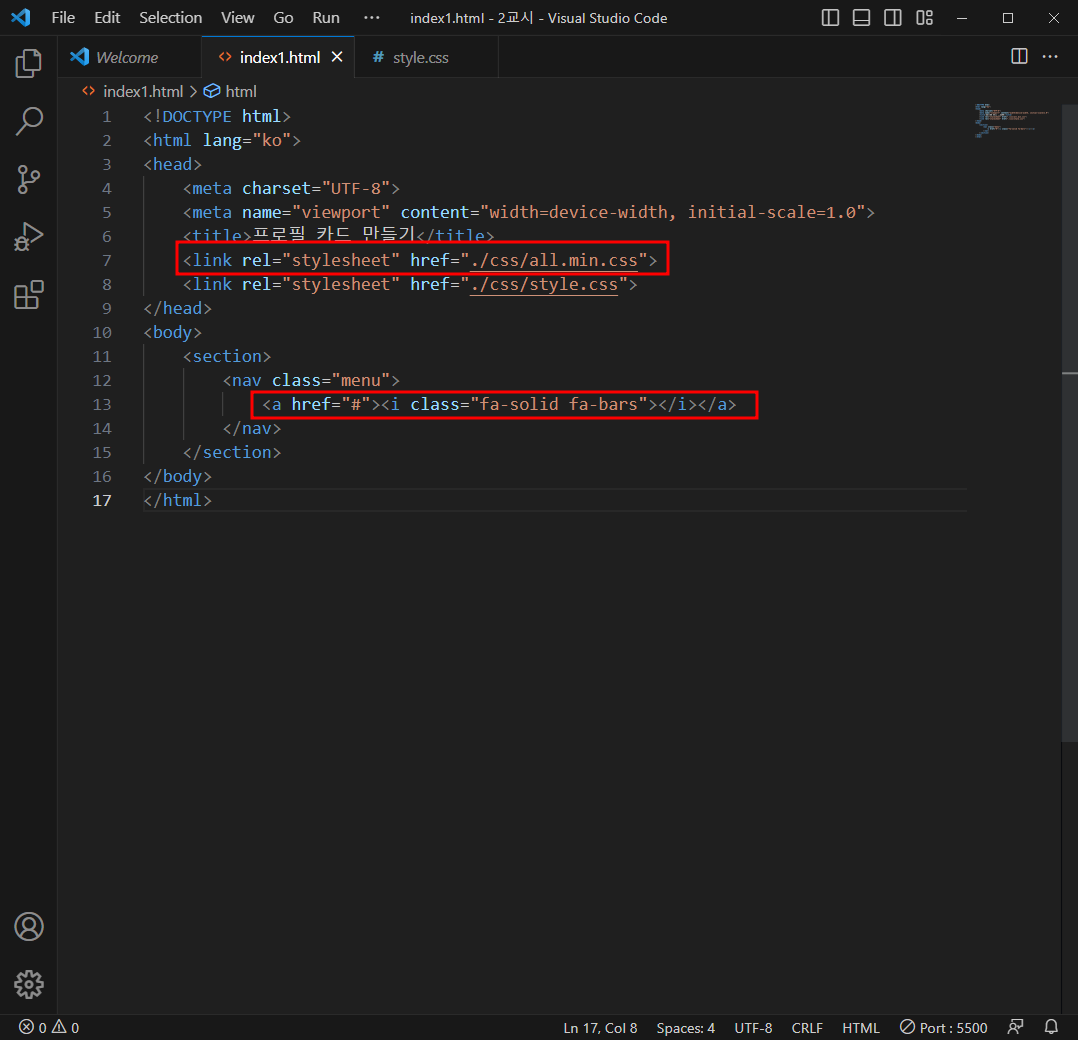Click the closing nav tag on line 14
Image resolution: width=1078 pixels, height=1040 pixels.
pos(252,428)
